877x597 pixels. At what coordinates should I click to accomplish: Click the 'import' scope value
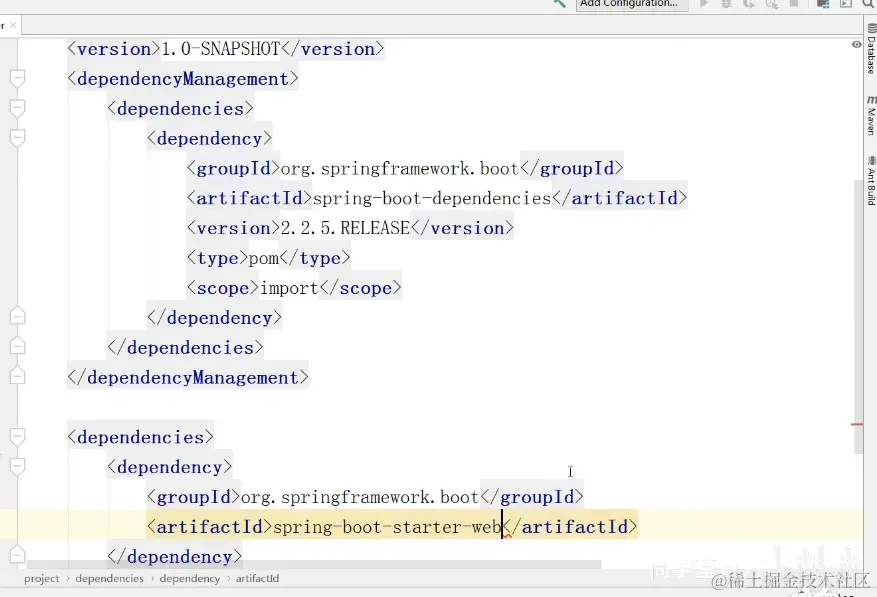coord(289,288)
